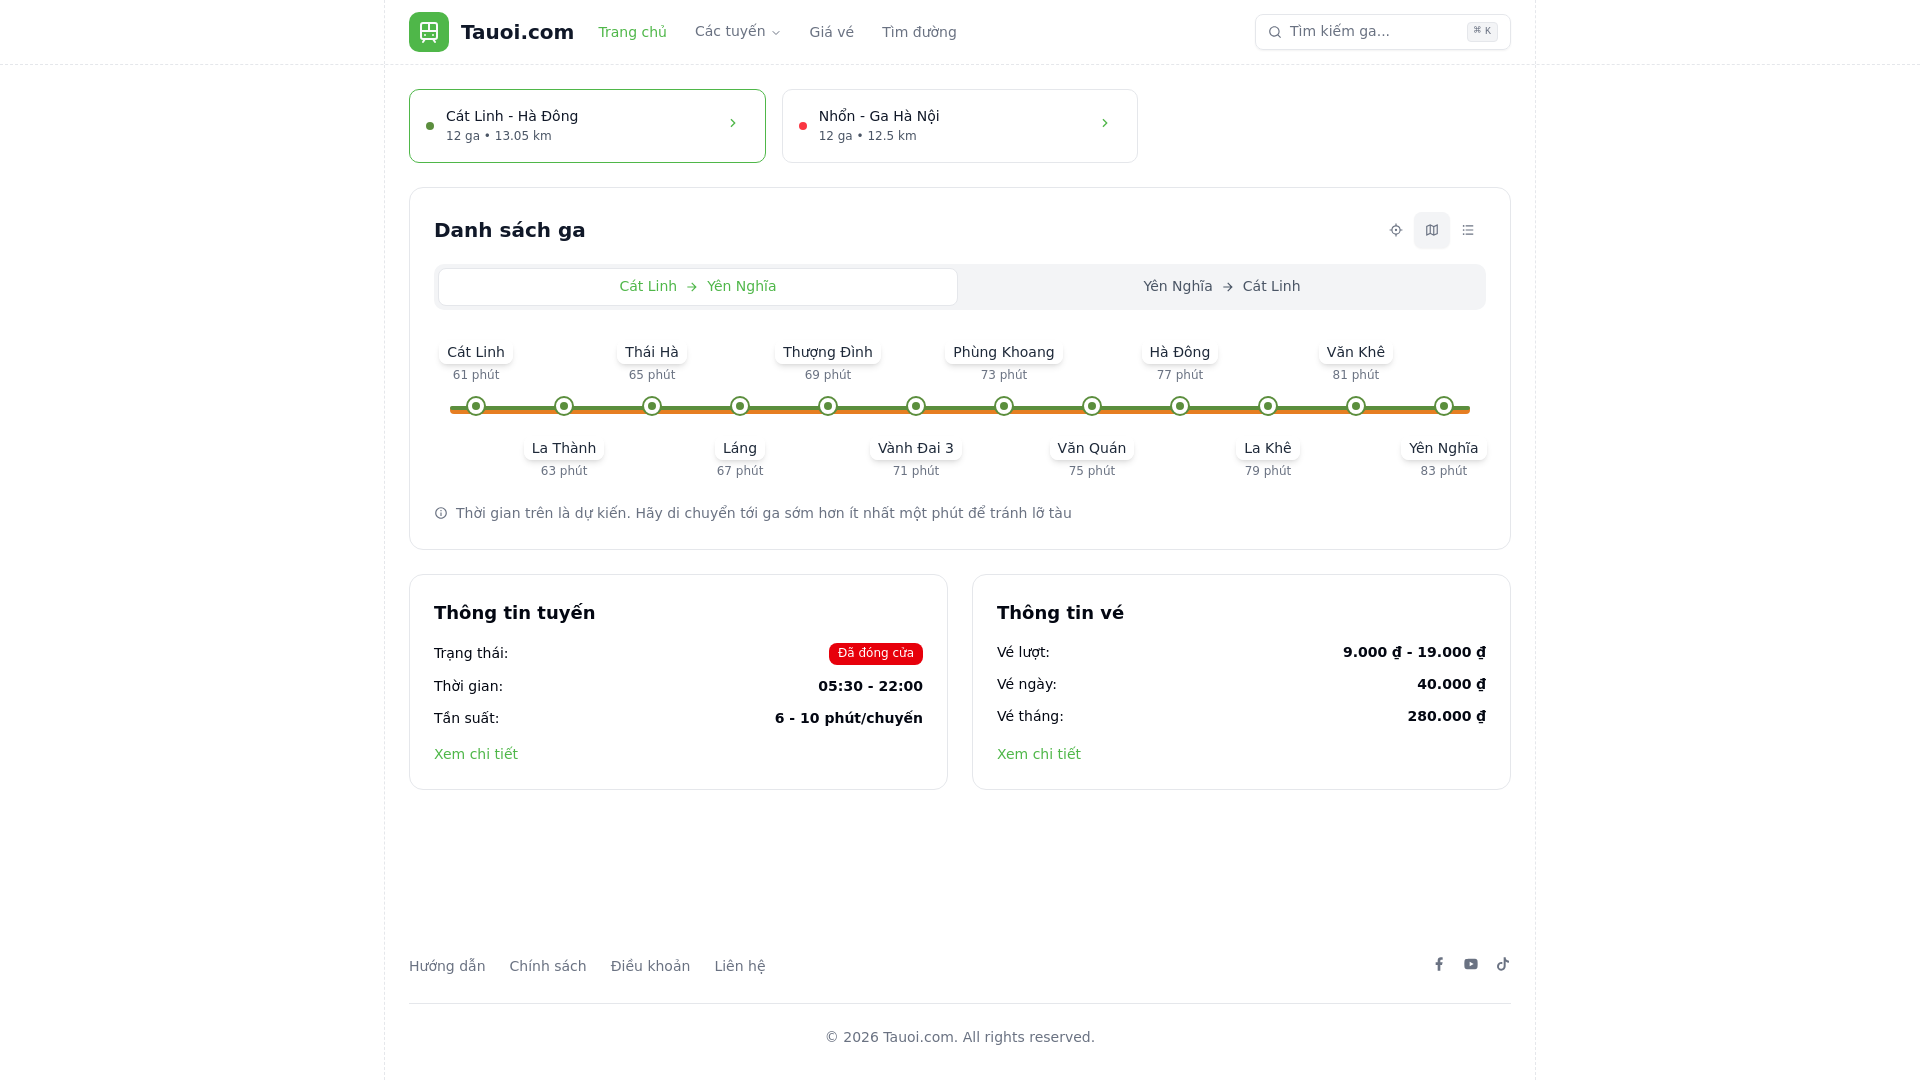Click the Tauoi.com train logo icon
This screenshot has width=1920, height=1080.
tap(429, 32)
